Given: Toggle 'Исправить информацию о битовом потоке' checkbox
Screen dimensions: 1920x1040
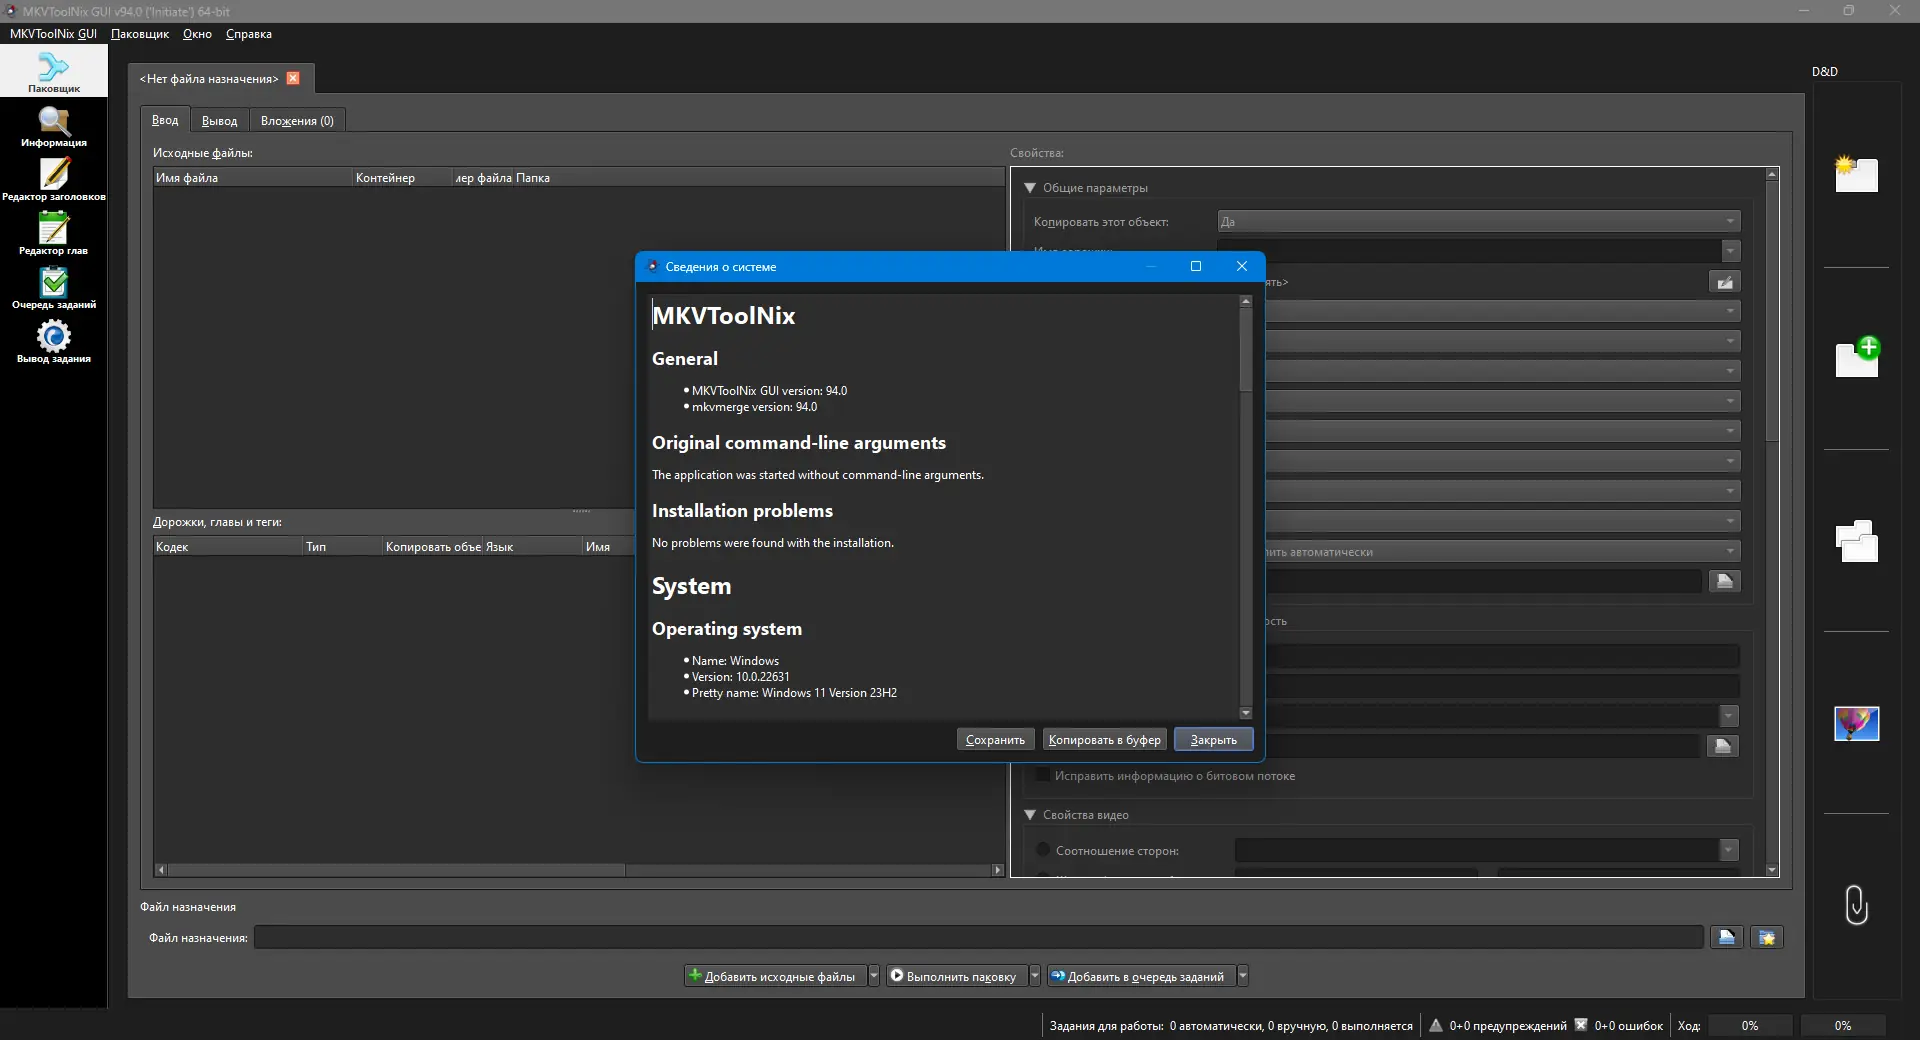Looking at the screenshot, I should (1043, 775).
